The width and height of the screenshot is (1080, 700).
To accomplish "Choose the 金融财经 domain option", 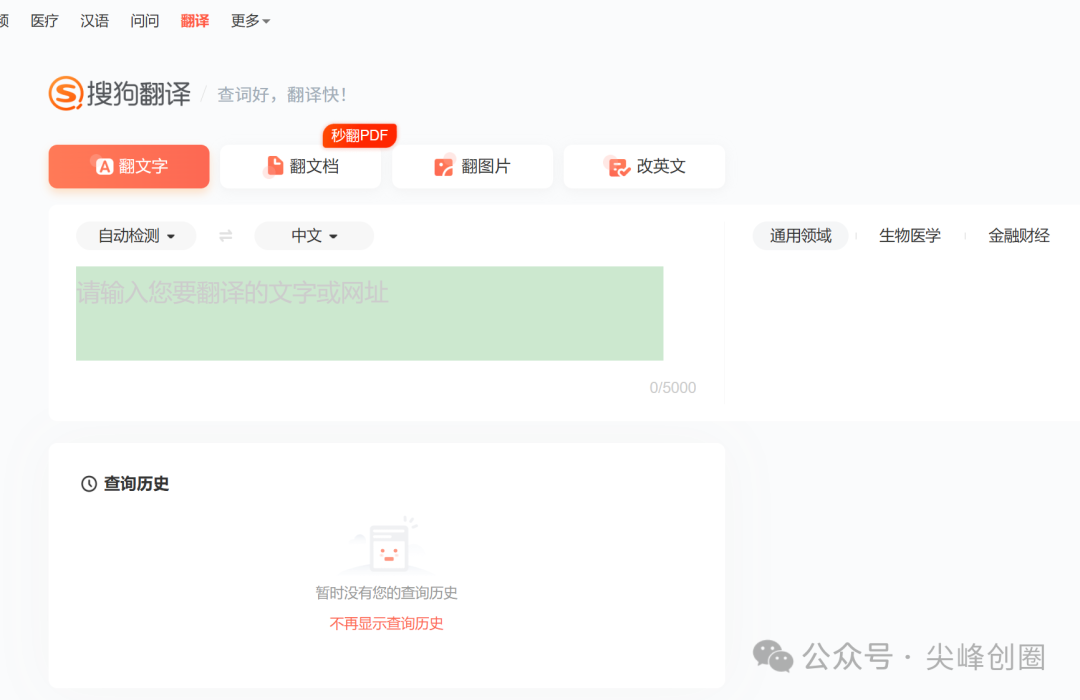I will pos(1019,236).
